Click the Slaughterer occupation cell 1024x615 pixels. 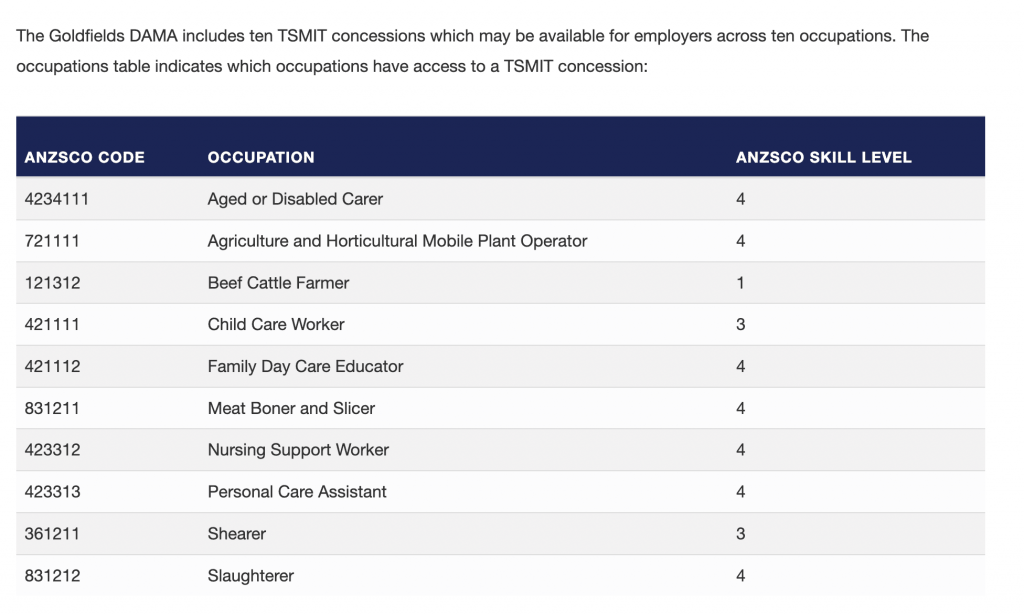(250, 575)
